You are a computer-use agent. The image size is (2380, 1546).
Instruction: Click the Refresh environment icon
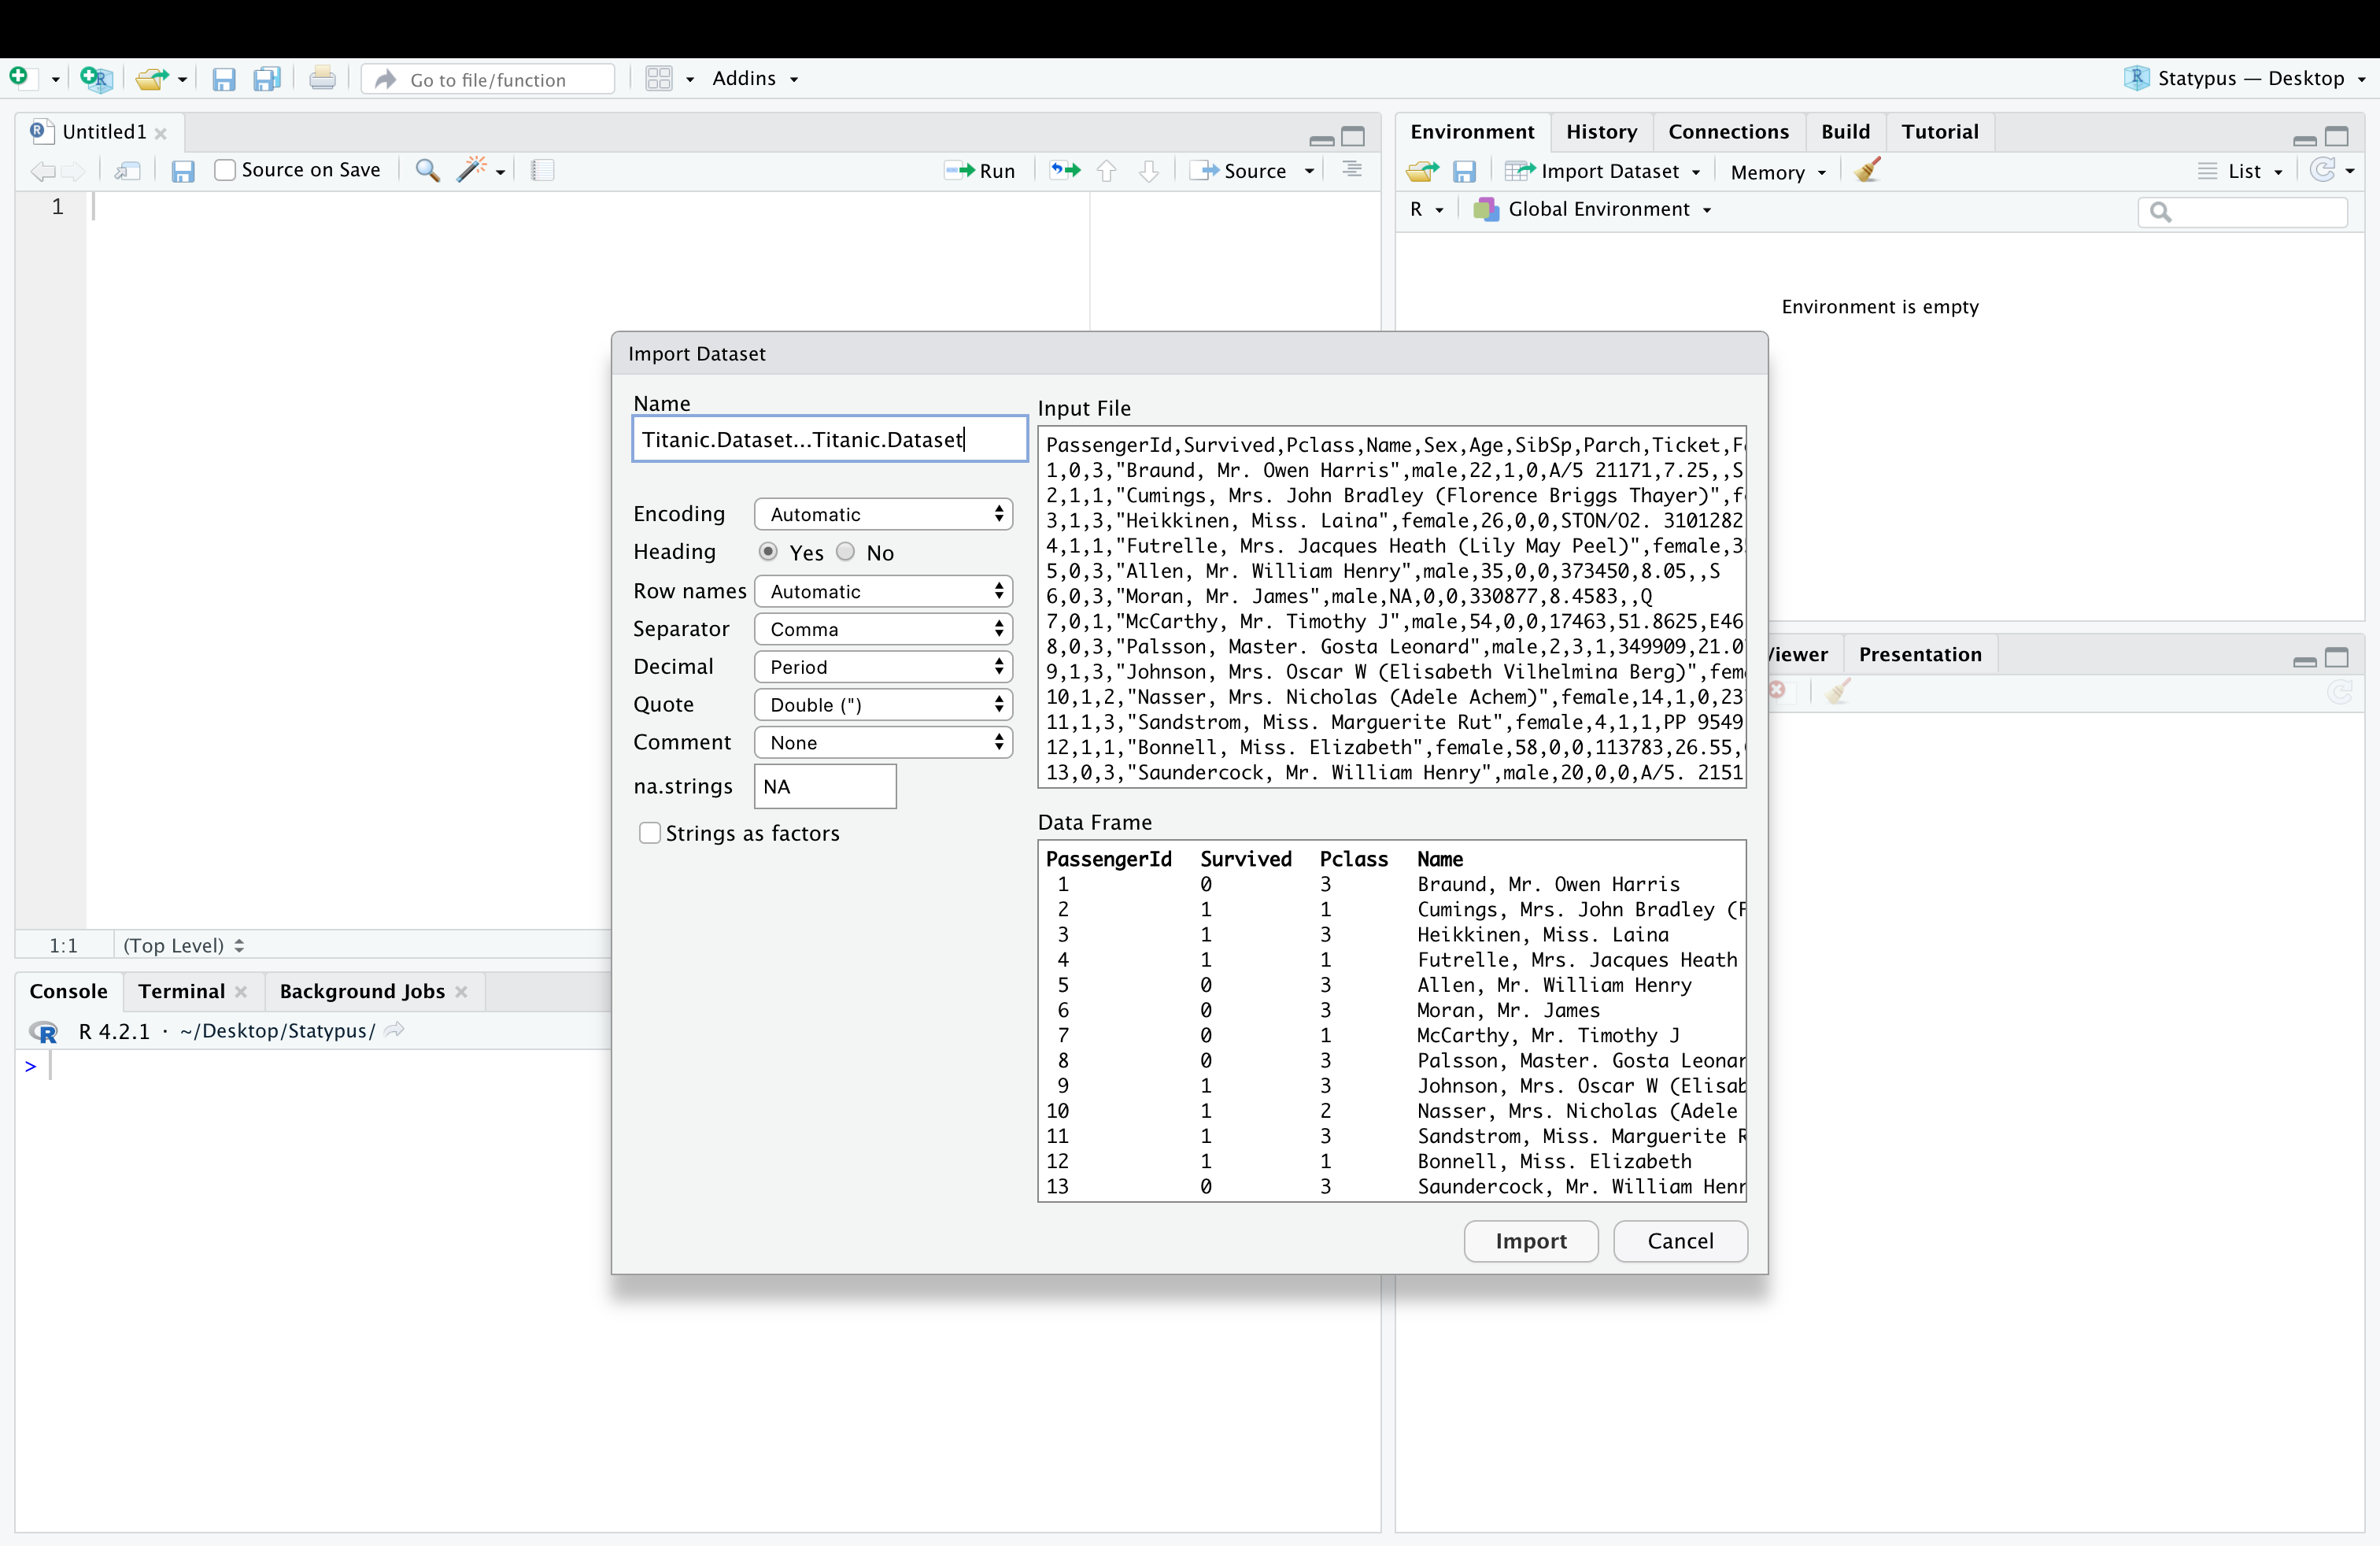point(2323,171)
